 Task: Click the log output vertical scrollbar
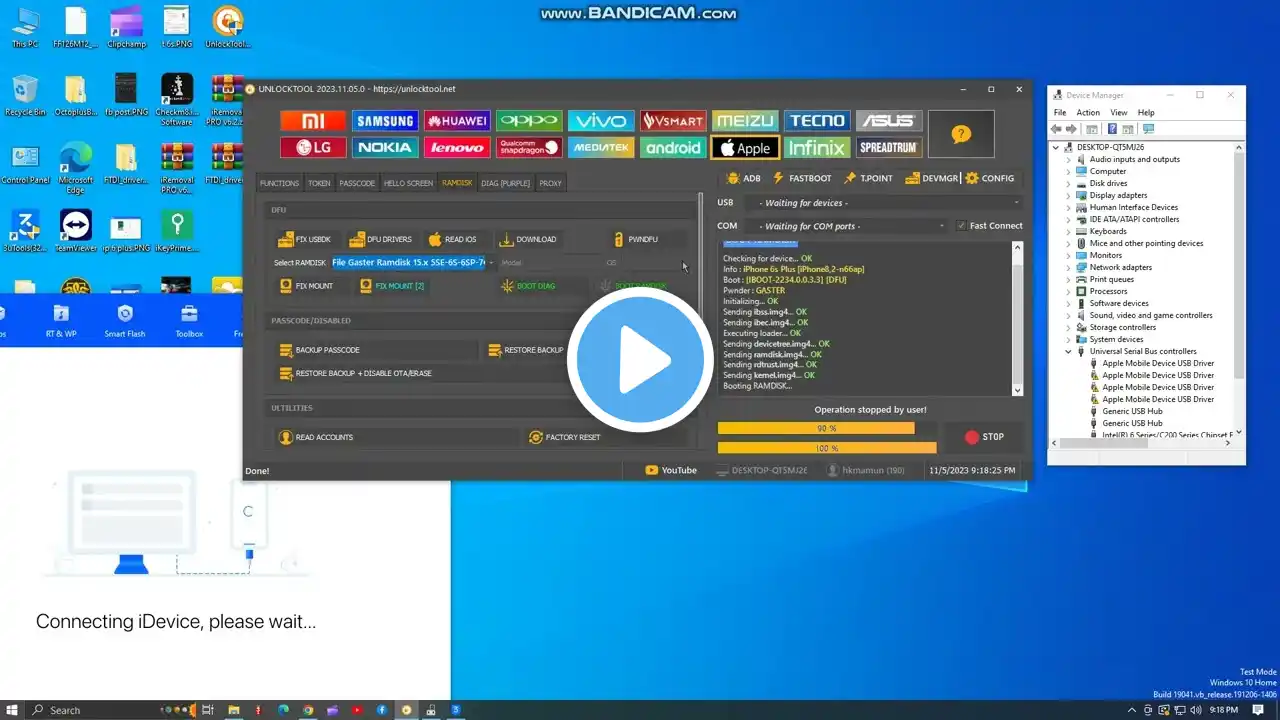click(x=1018, y=318)
